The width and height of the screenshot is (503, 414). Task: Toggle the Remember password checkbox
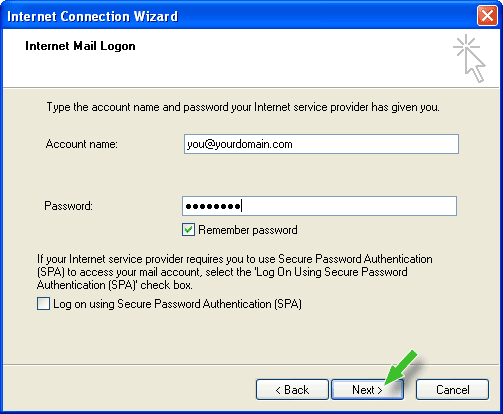tap(188, 230)
